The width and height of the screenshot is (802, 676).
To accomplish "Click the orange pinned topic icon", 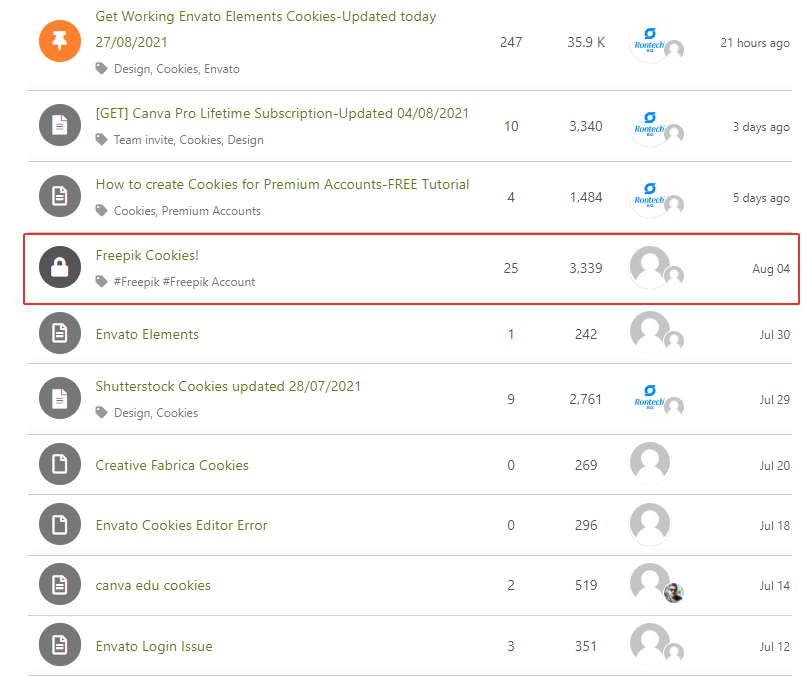I will point(60,41).
